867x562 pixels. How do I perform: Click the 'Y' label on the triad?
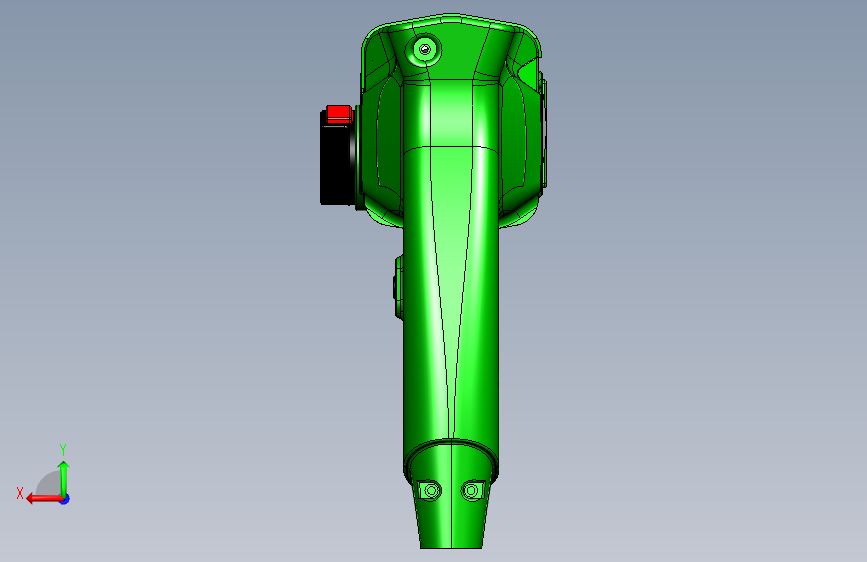click(x=63, y=450)
